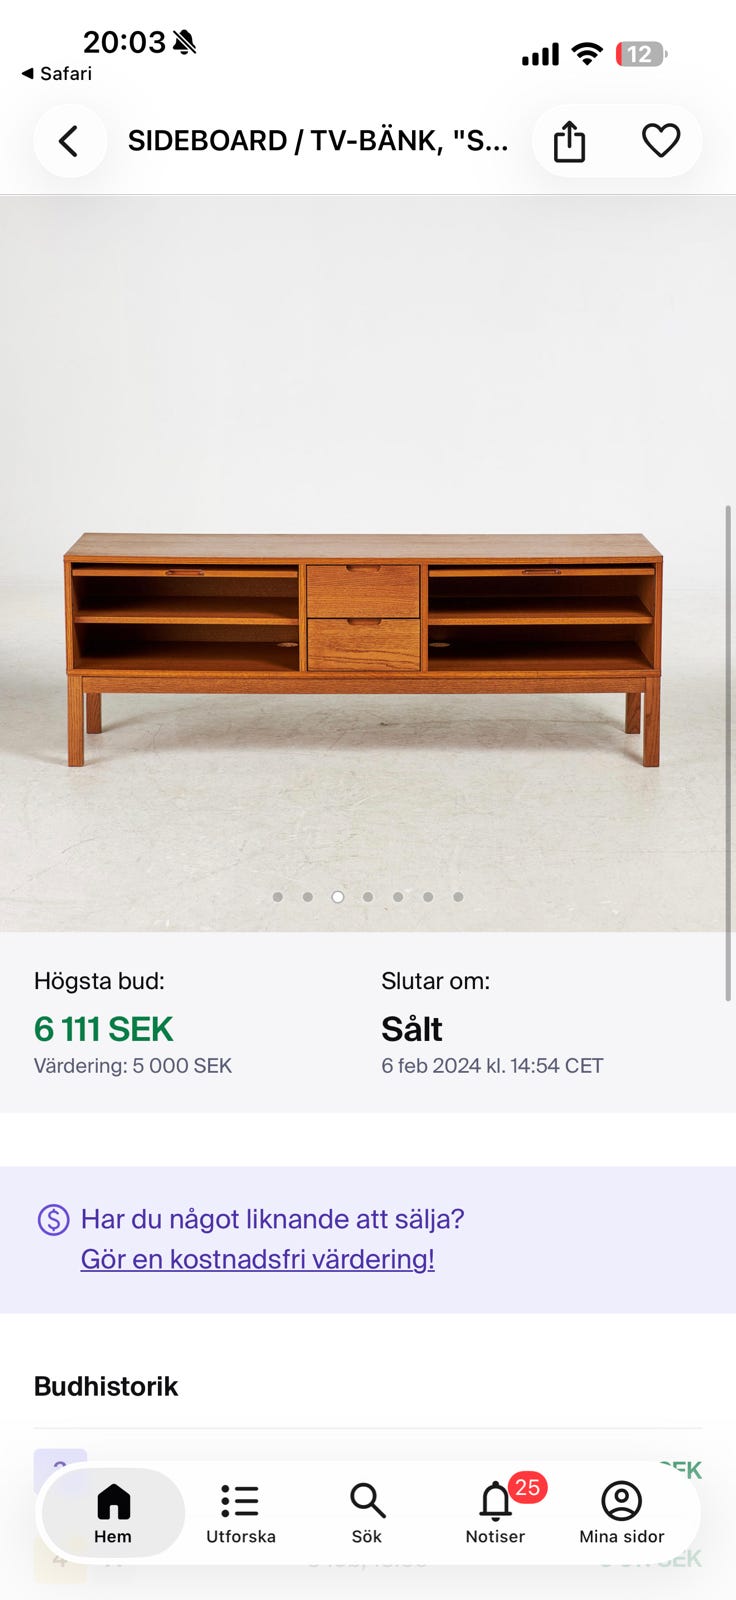This screenshot has height=1600, width=736.
Task: Tap the dollar valuation icon
Action: 53,1220
